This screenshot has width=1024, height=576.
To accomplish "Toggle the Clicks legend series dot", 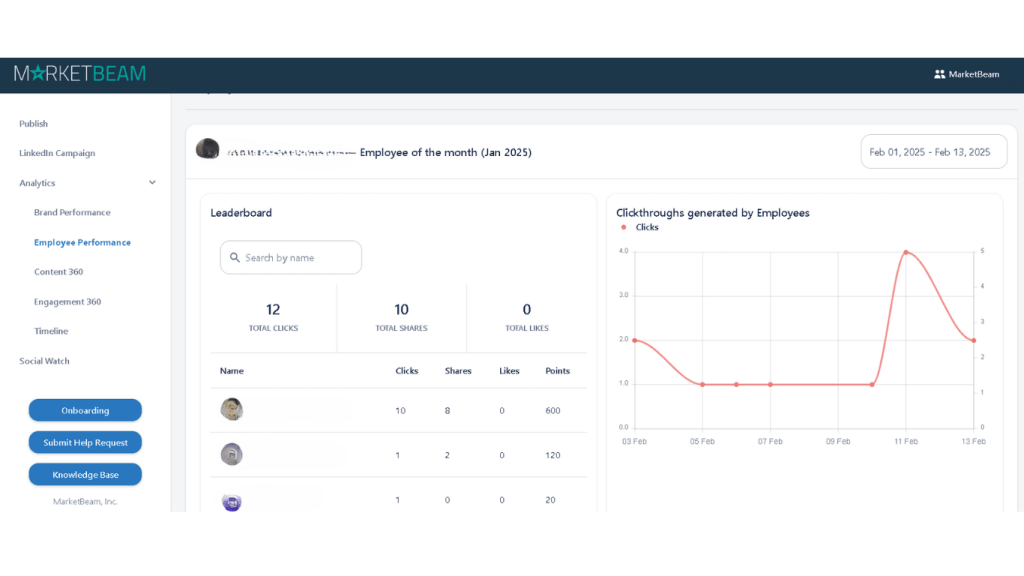I will tap(624, 228).
